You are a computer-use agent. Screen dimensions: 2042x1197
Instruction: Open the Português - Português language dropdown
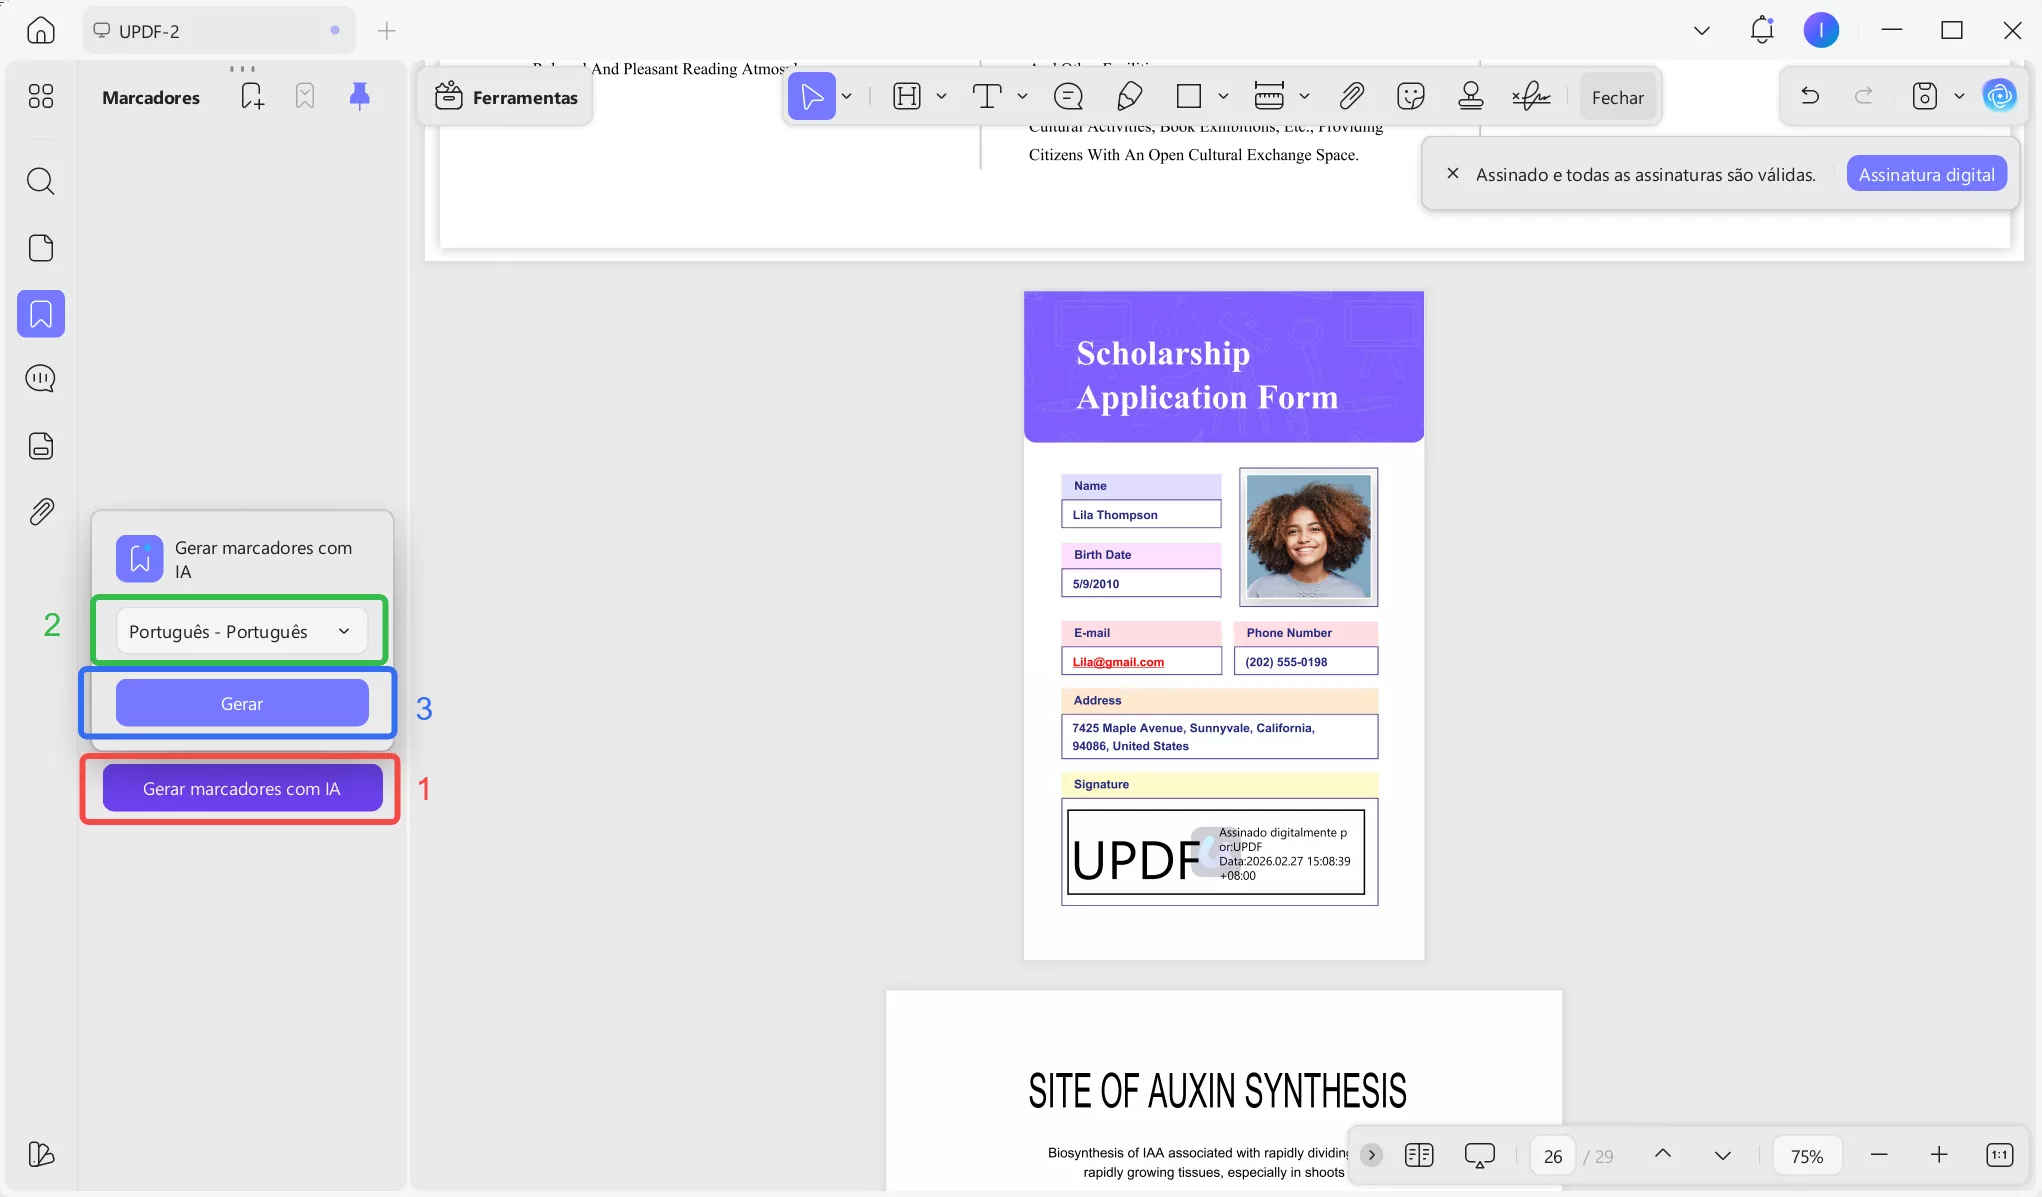[x=241, y=631]
